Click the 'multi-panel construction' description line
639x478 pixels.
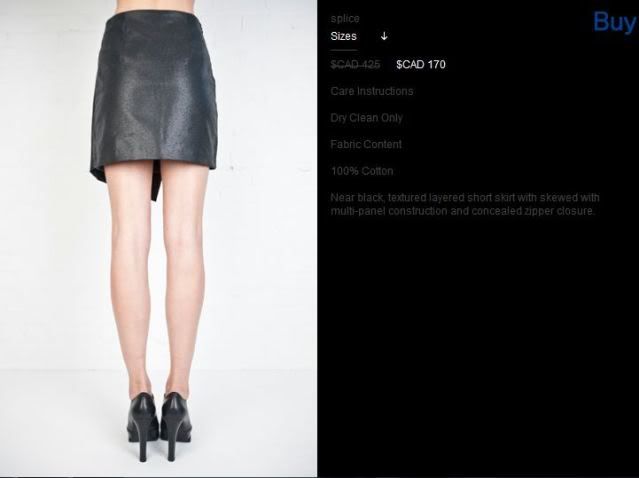(x=463, y=211)
